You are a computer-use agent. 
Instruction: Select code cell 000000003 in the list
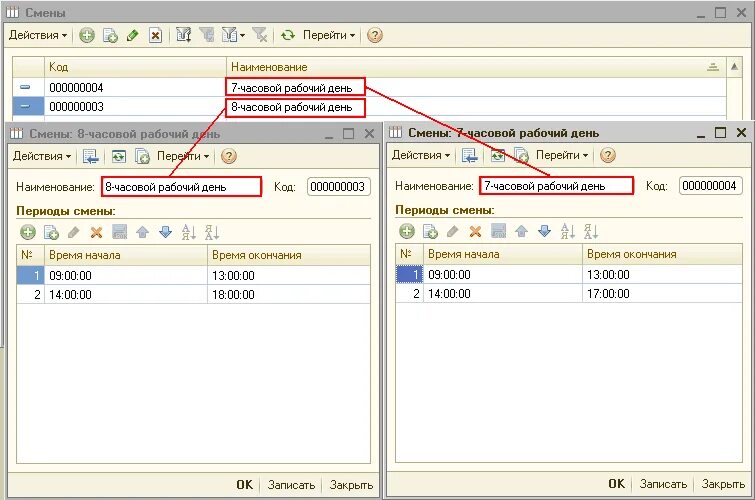tap(135, 106)
